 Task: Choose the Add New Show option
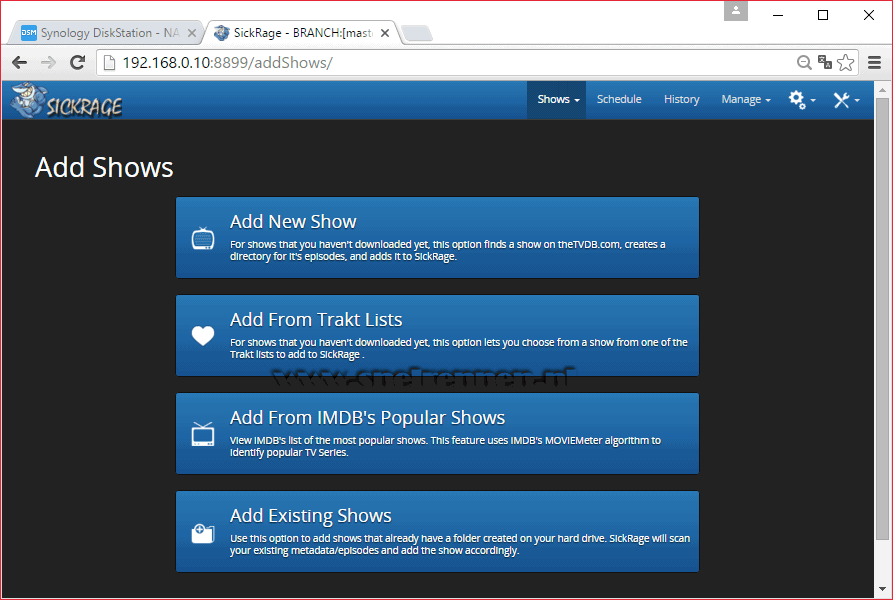tap(437, 237)
